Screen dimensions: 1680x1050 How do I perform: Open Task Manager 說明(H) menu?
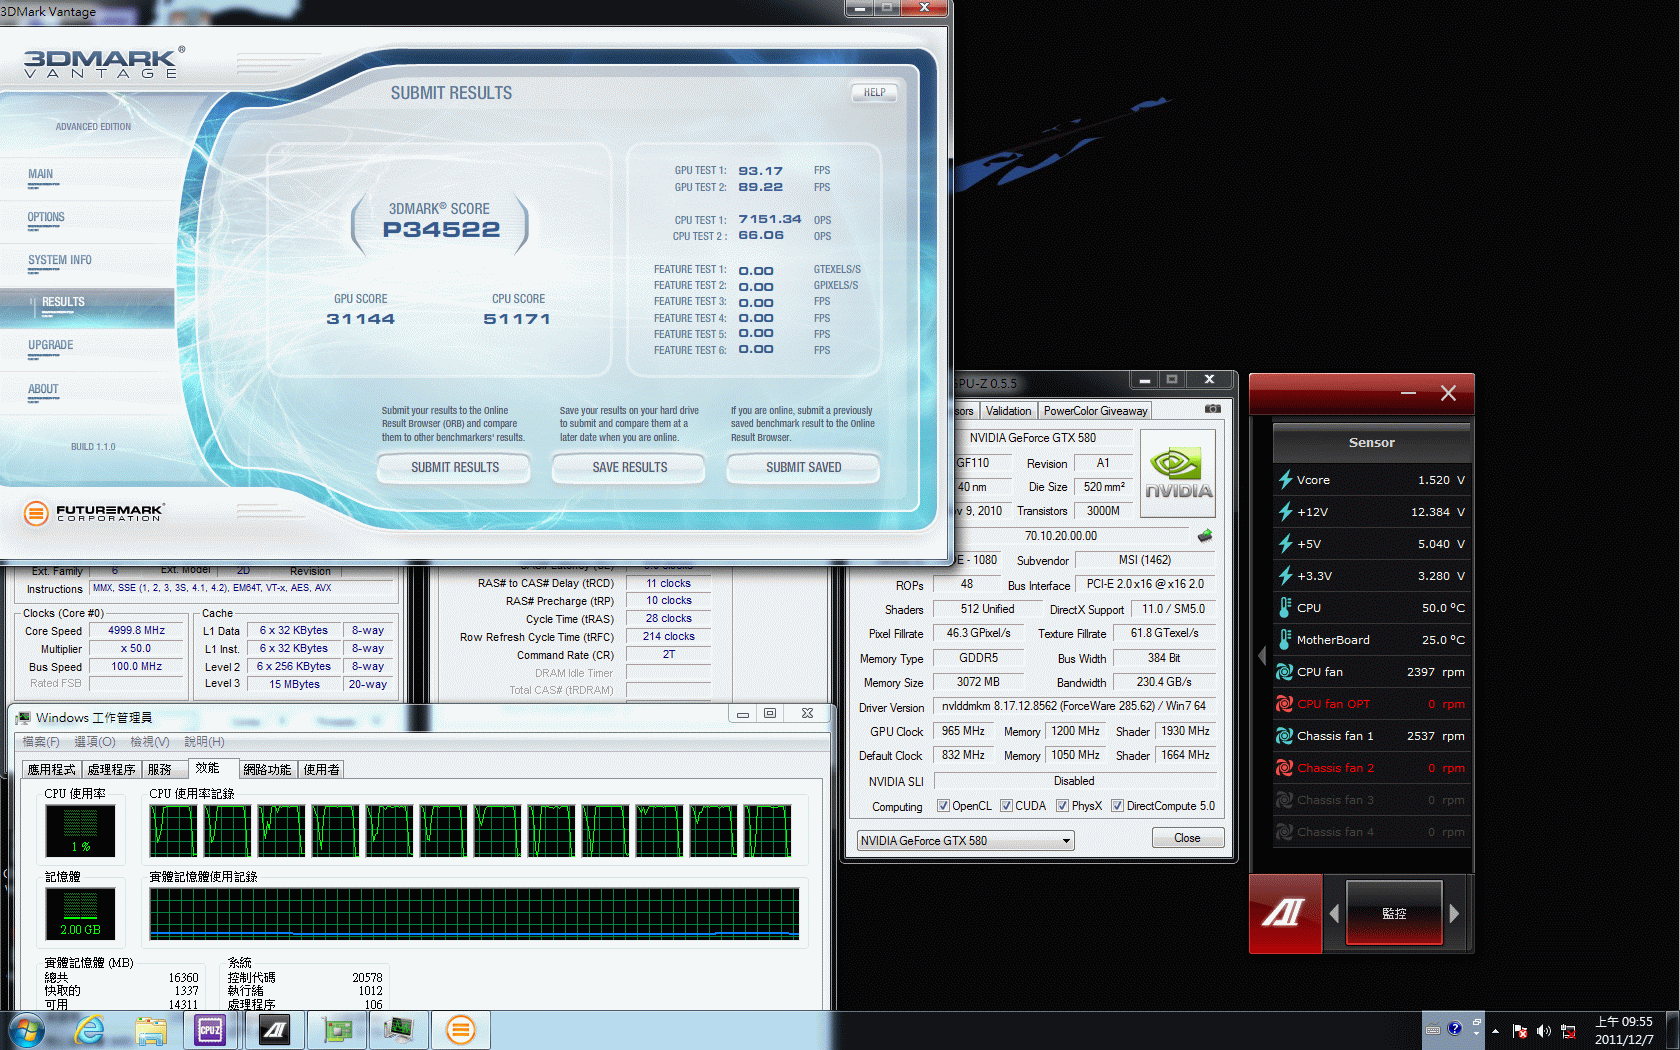[x=204, y=742]
